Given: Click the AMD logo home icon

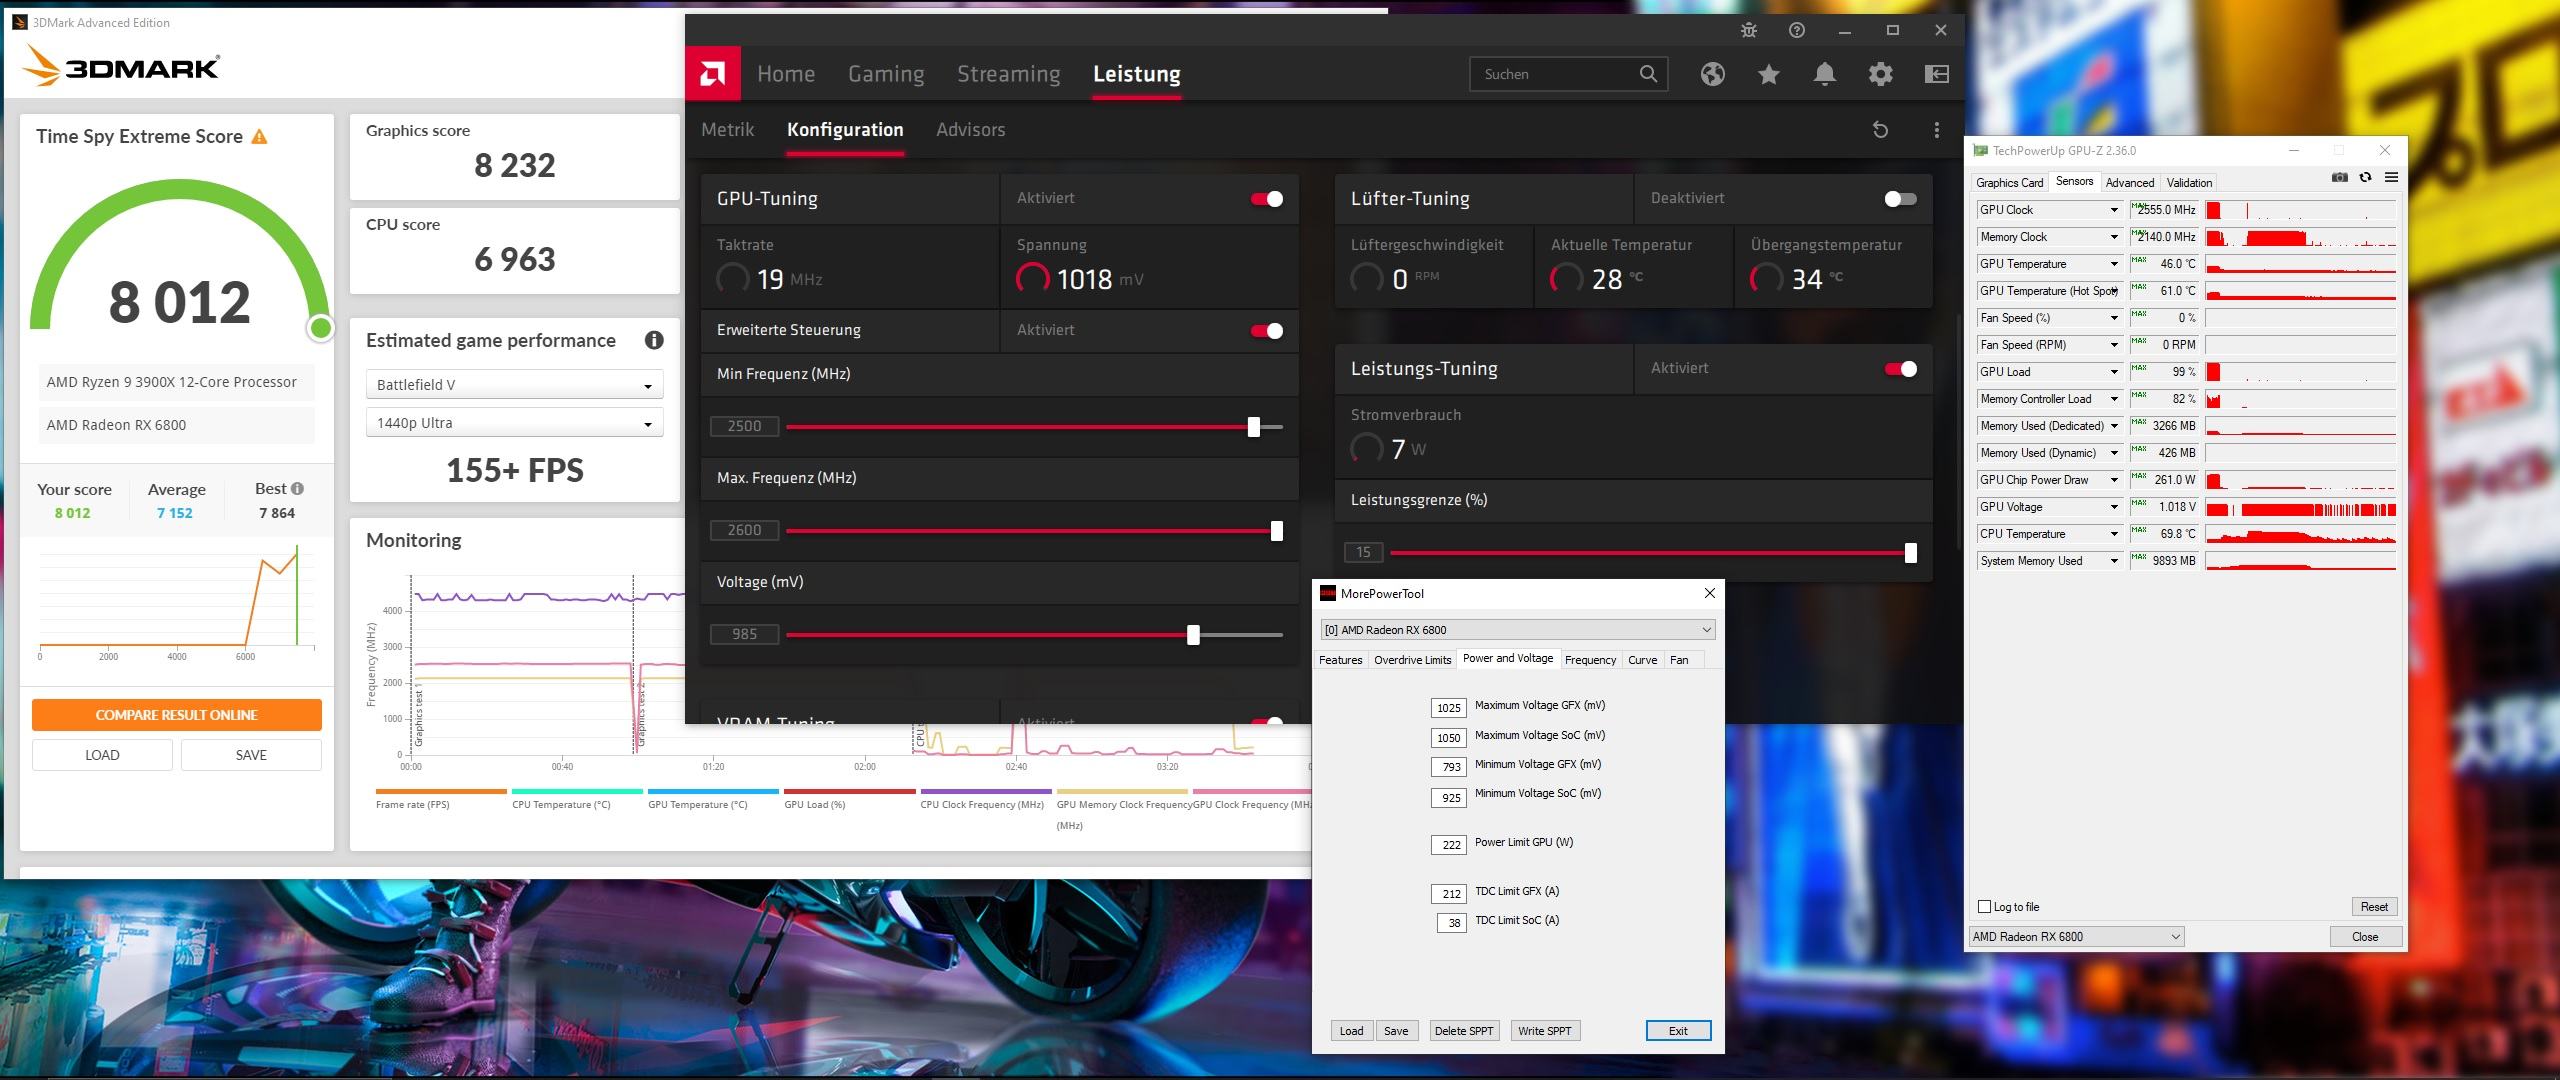Looking at the screenshot, I should 713,73.
